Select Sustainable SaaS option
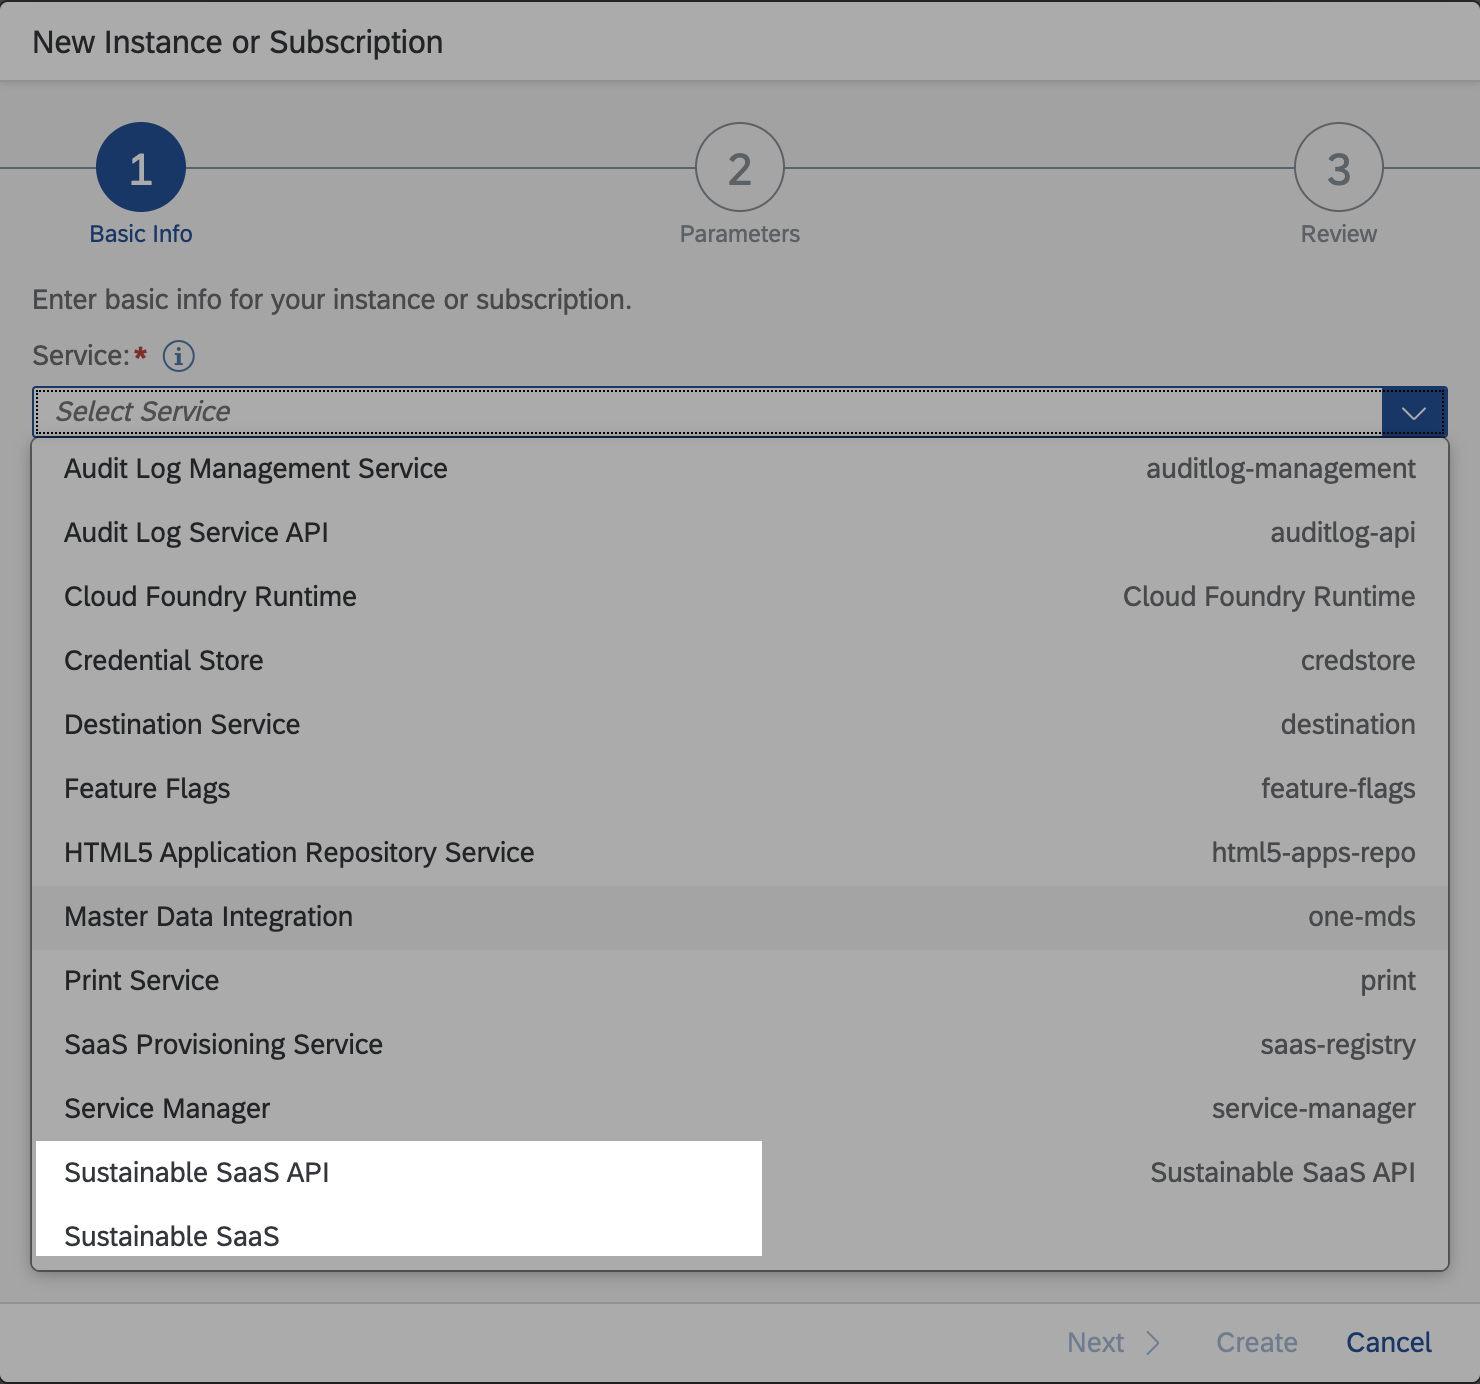 click(740, 1237)
